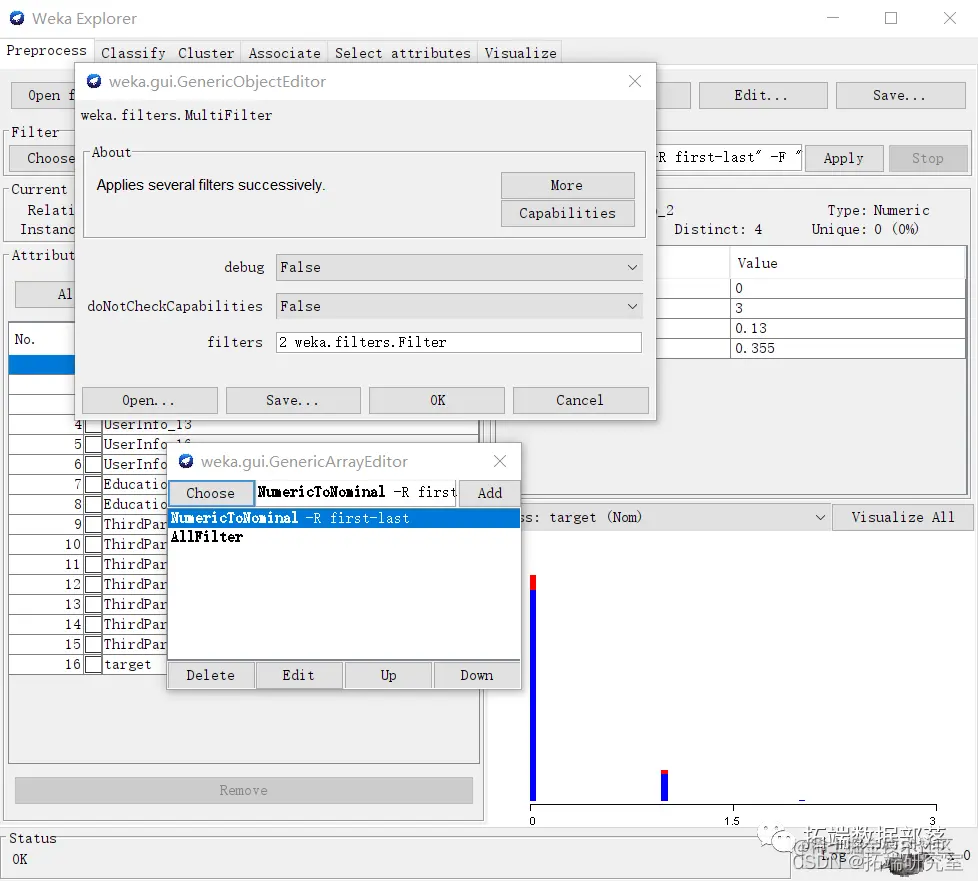The width and height of the screenshot is (978, 881).
Task: Check the attribute 6 checkbox
Action: coord(93,465)
